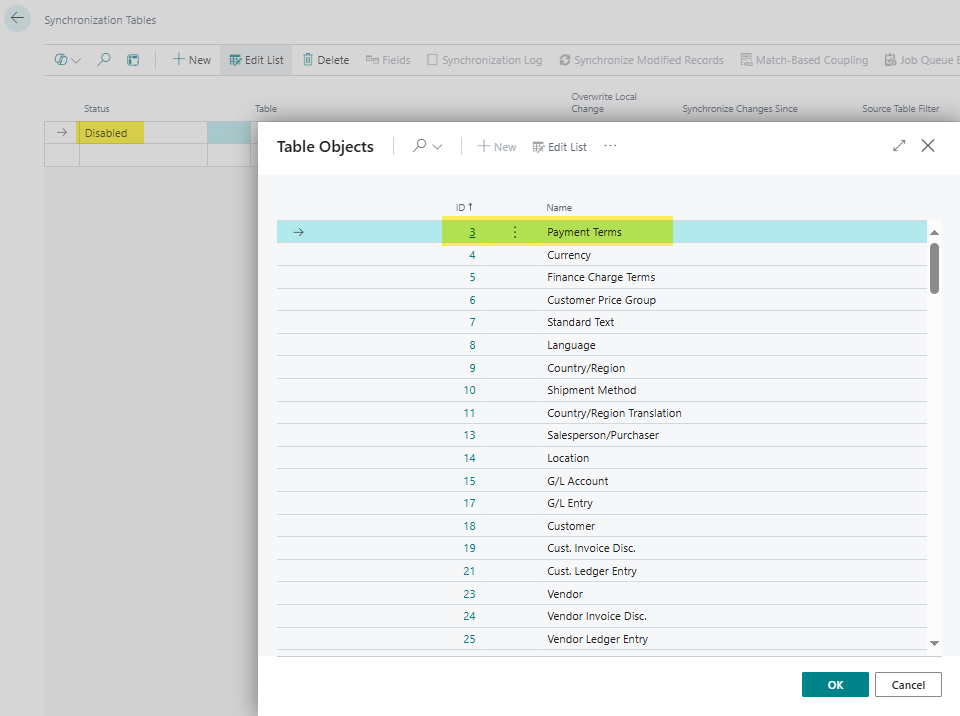This screenshot has height=716, width=960.
Task: Close the Table Objects dialog
Action: (x=928, y=146)
